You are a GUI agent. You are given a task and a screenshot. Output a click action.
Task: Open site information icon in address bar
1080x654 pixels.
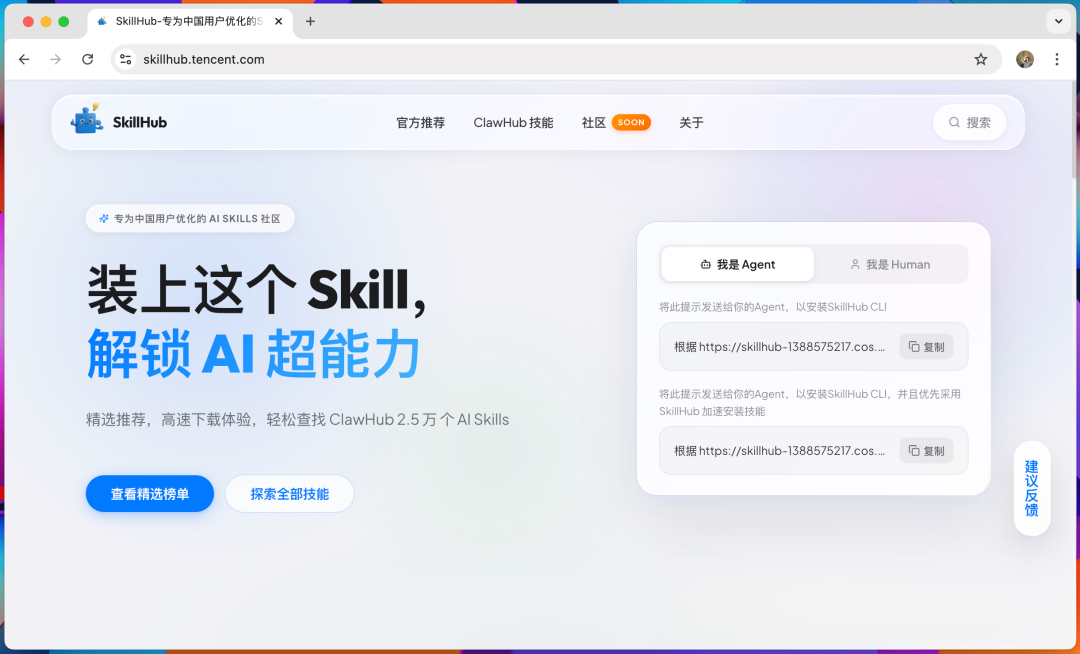(125, 59)
